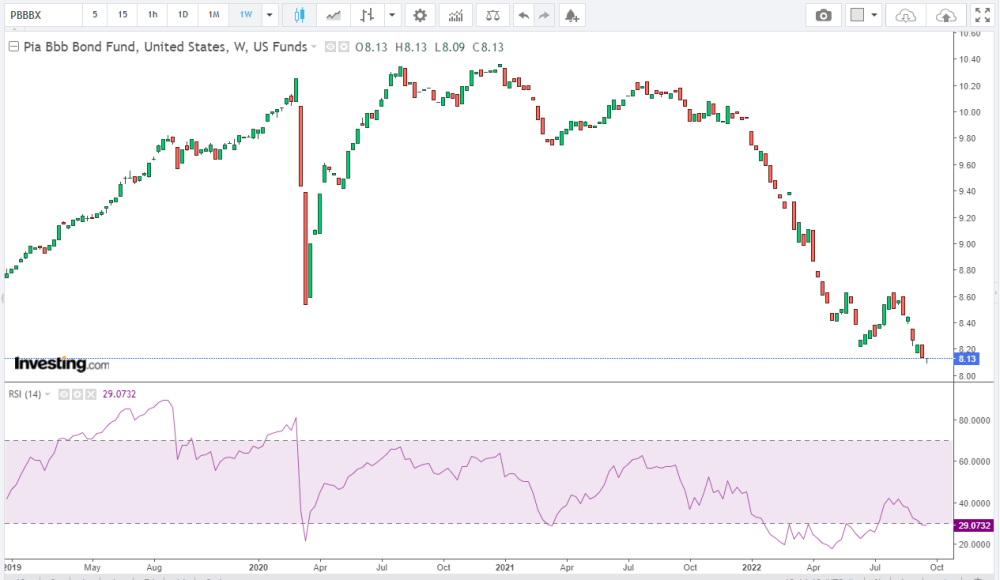Collapse the Pia Bbb Bond Fund legend

tap(13, 47)
